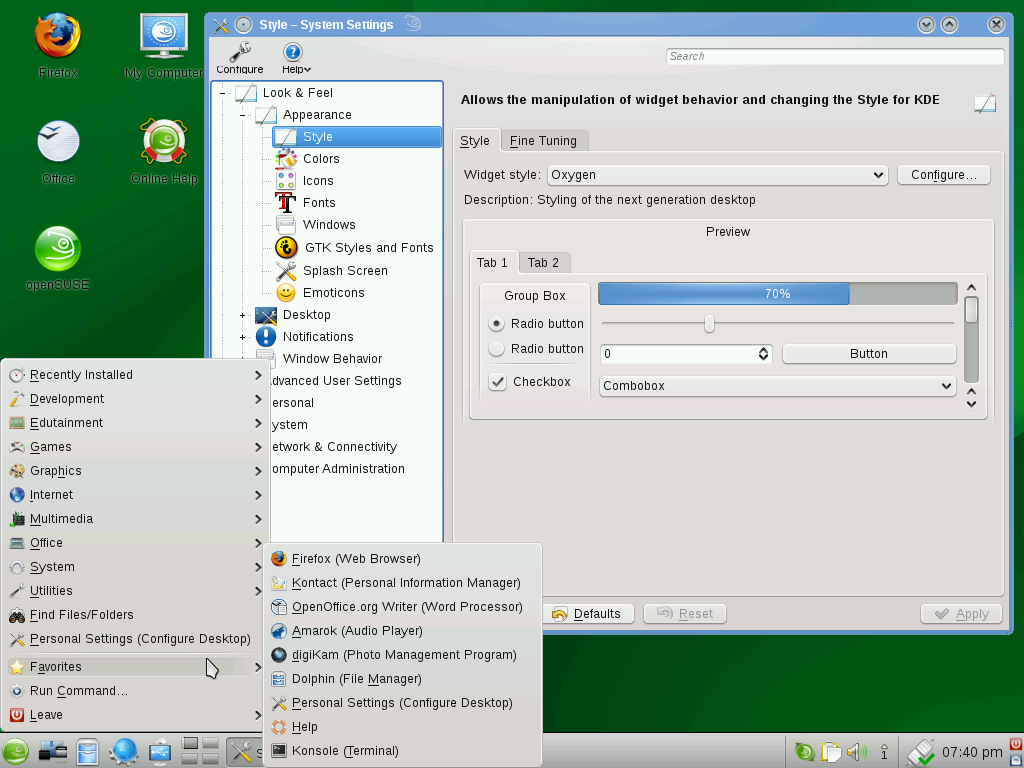Click the System Settings Search field
The width and height of the screenshot is (1024, 768).
(835, 56)
